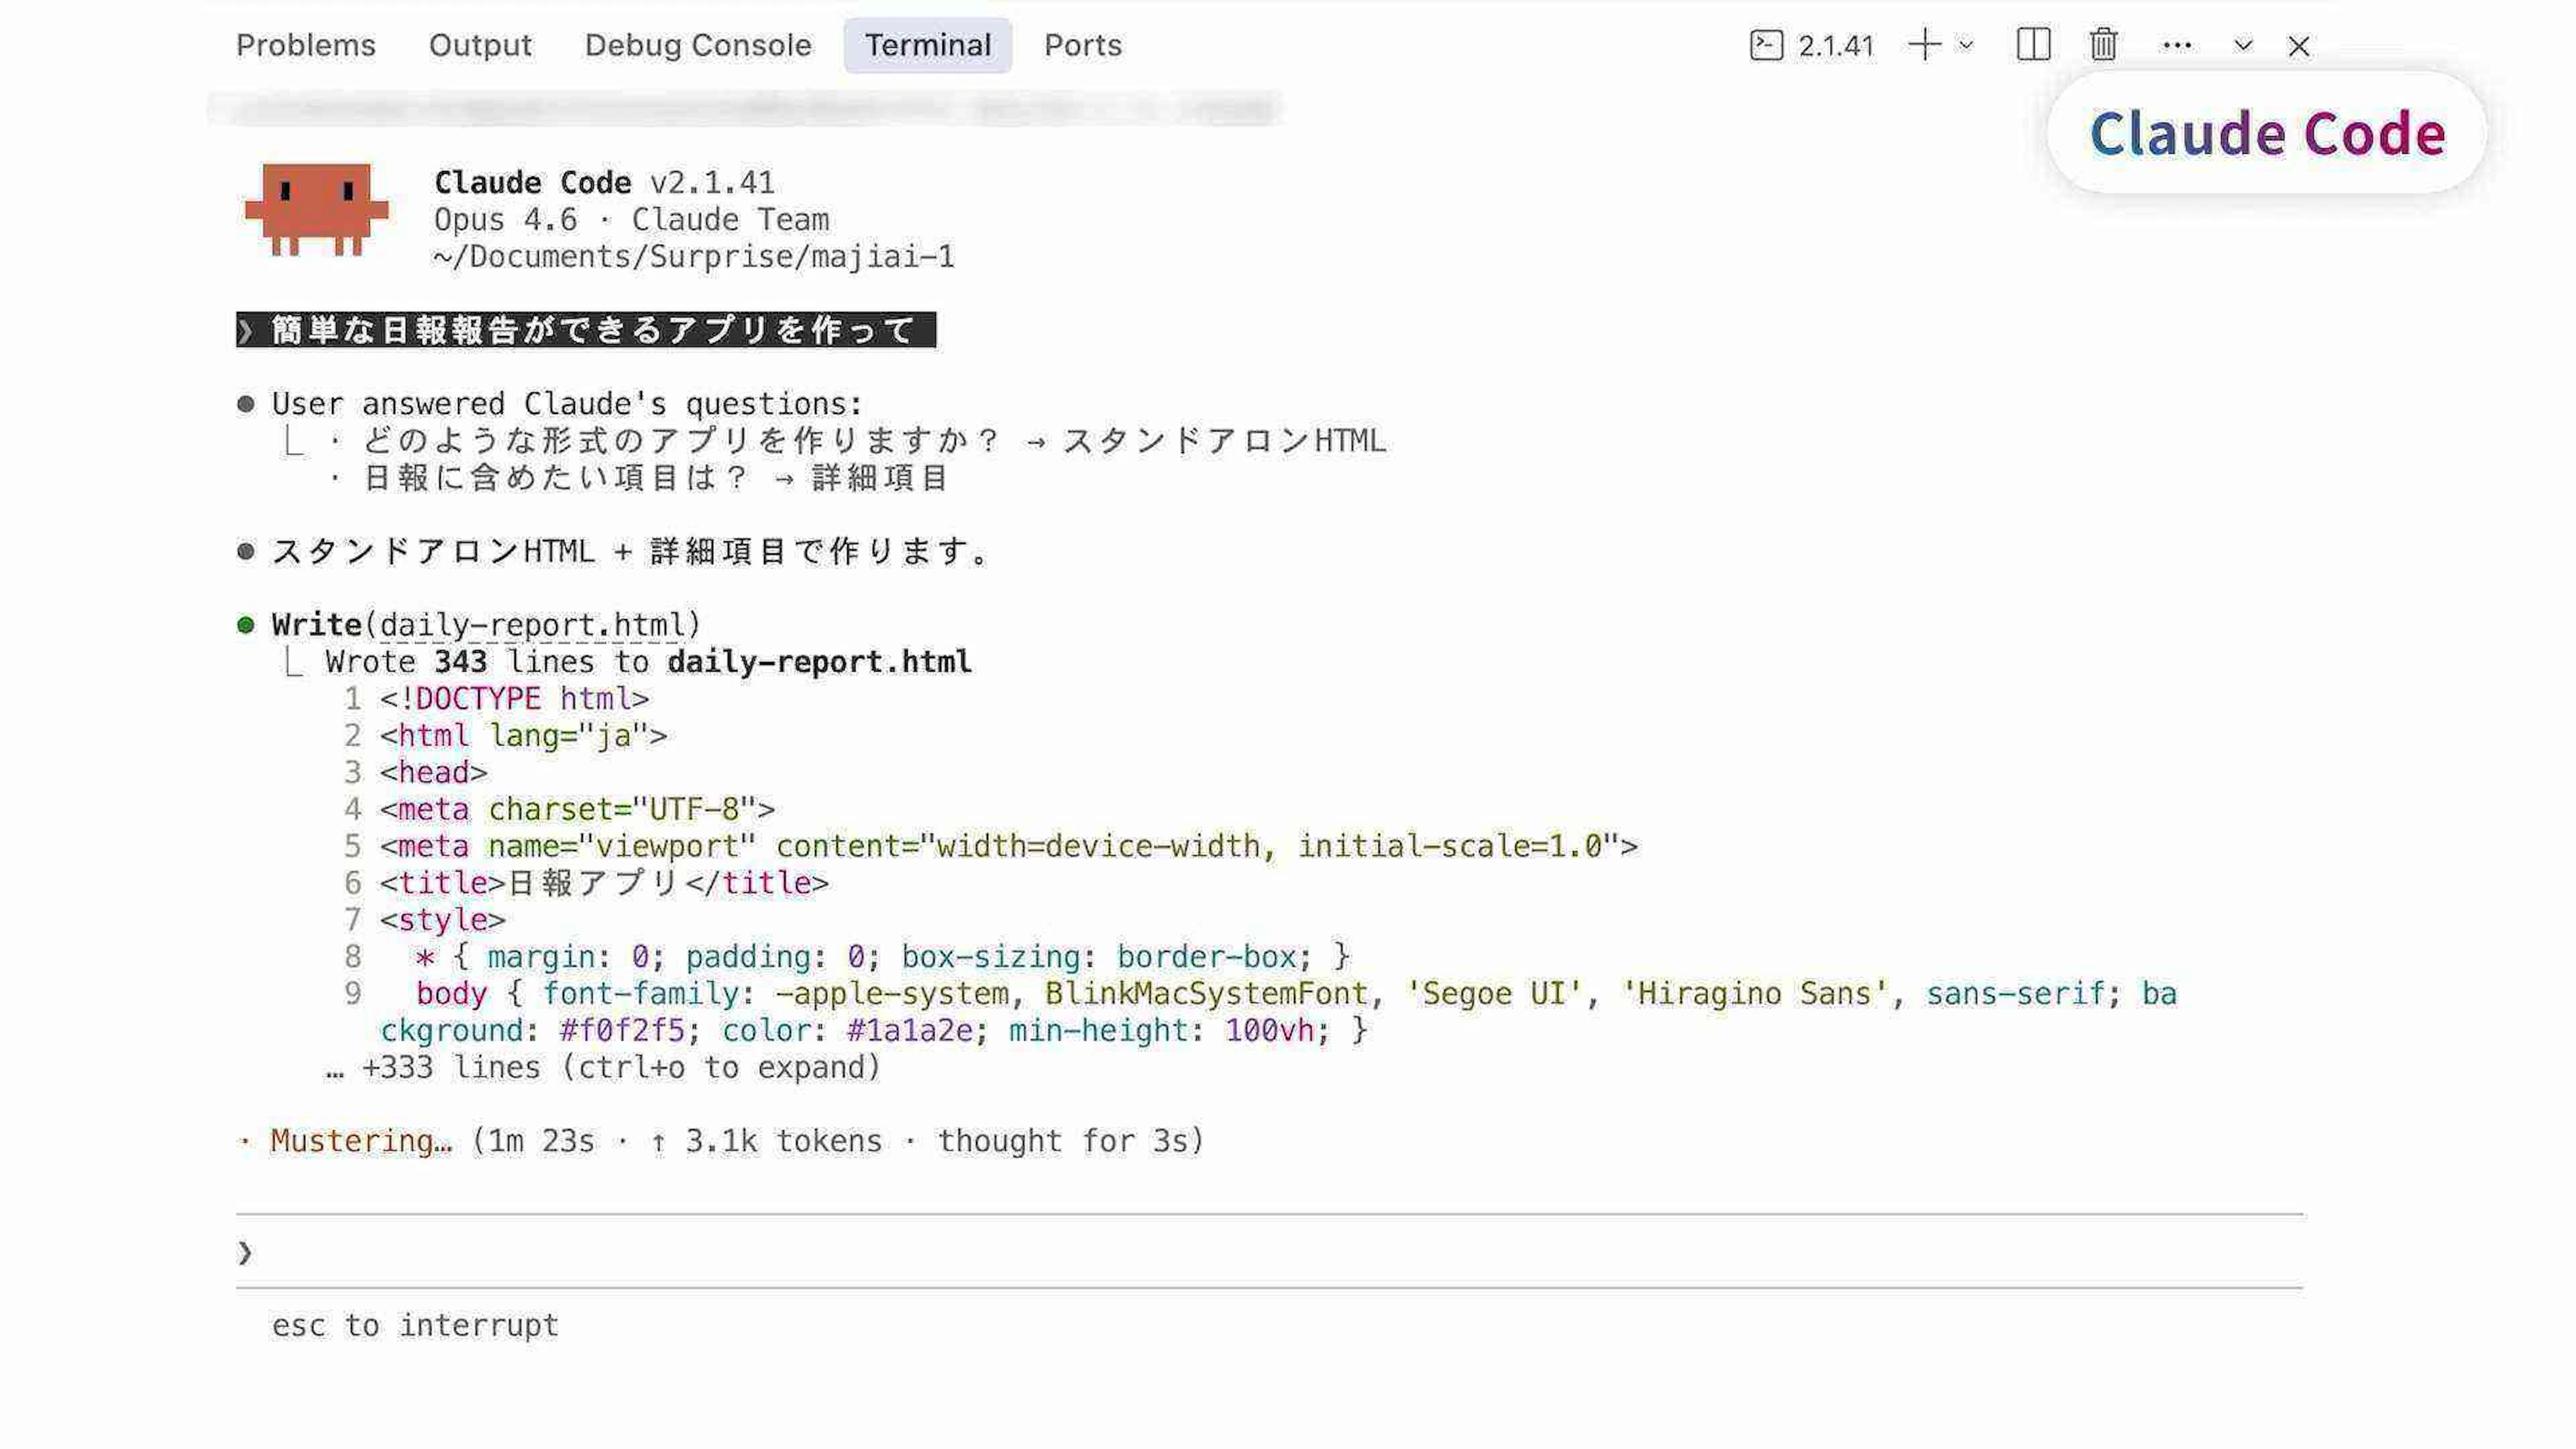Split the terminal panel
This screenshot has width=2576, height=1449.
[x=2033, y=46]
